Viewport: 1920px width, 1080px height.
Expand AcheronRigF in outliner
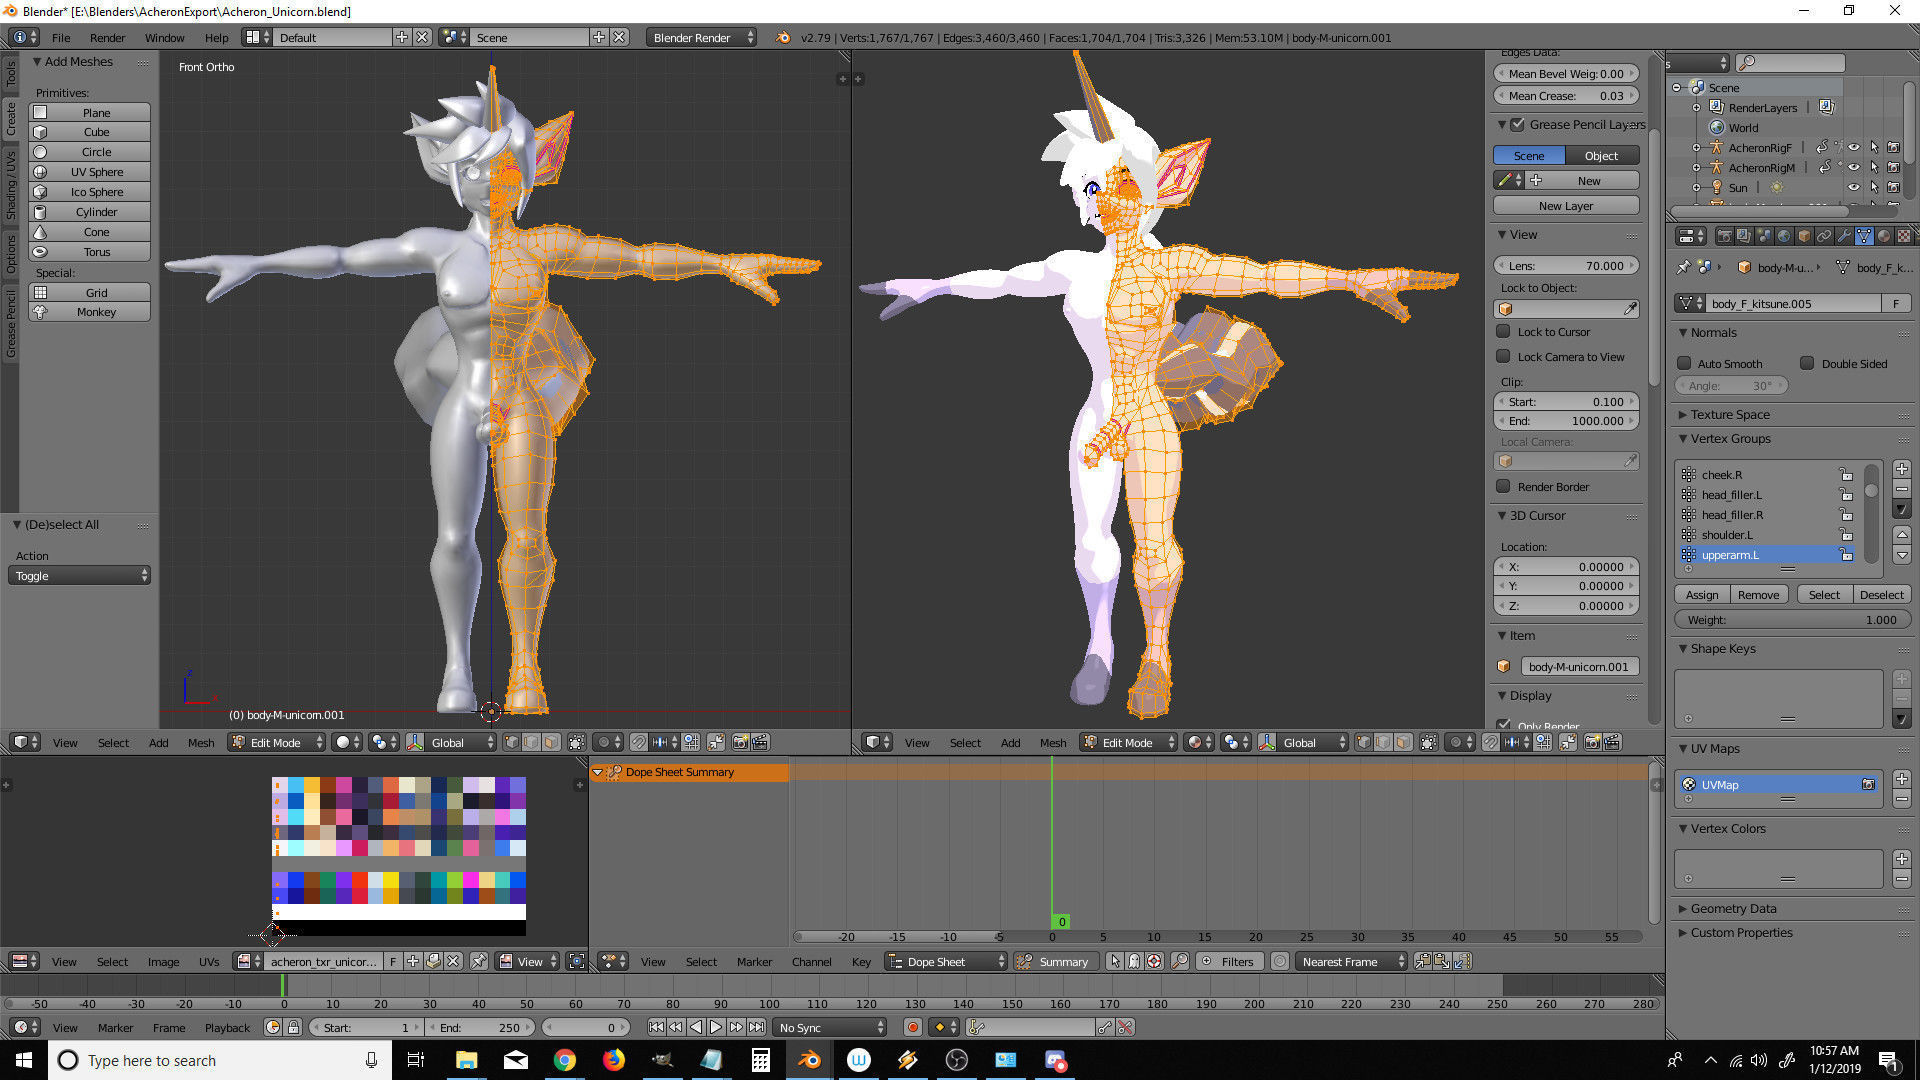point(1696,147)
